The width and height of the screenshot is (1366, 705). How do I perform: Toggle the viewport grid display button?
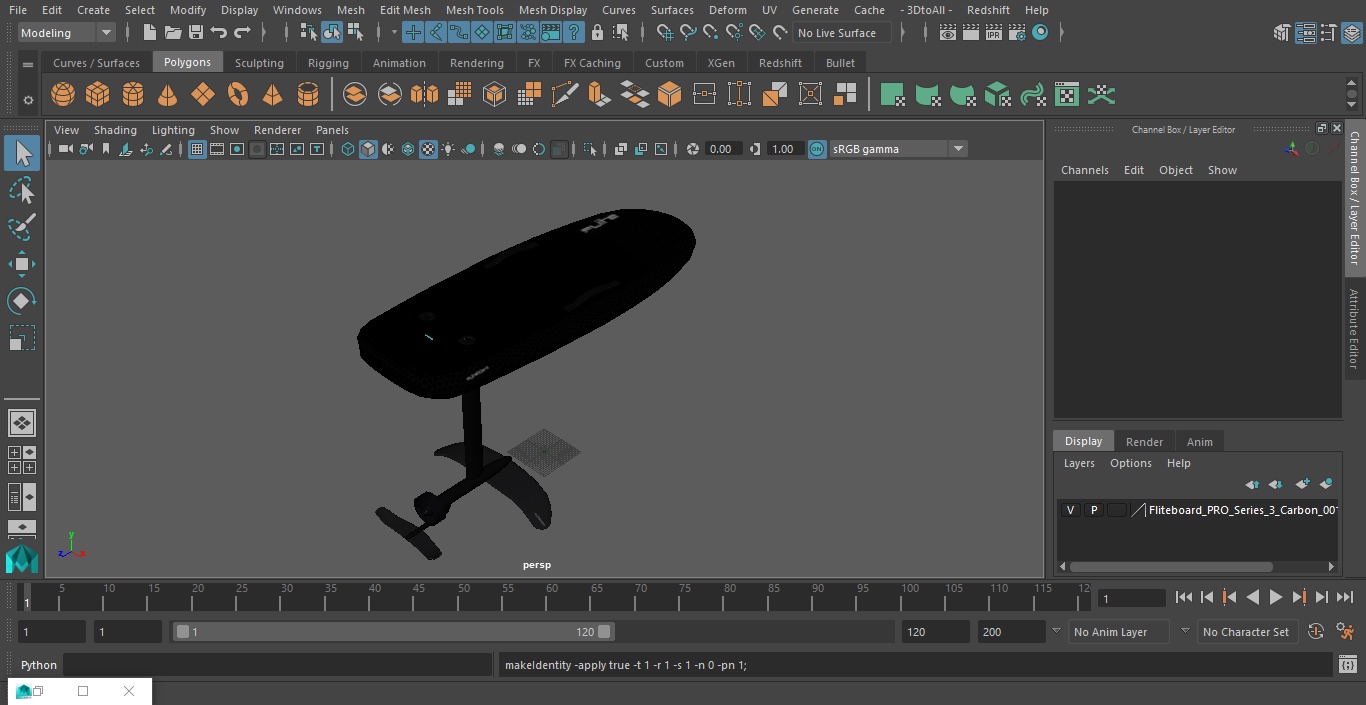point(197,149)
